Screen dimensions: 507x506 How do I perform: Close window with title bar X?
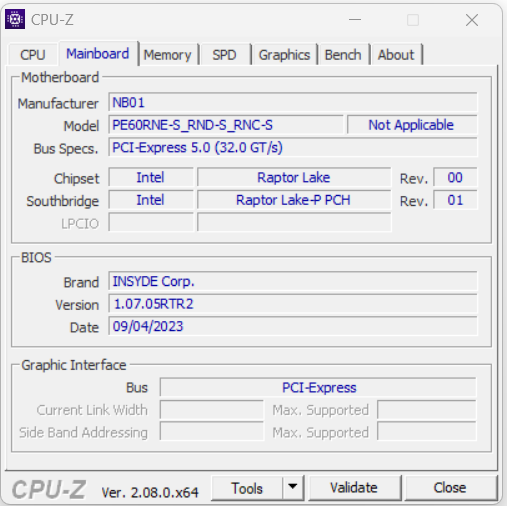pyautogui.click(x=472, y=20)
